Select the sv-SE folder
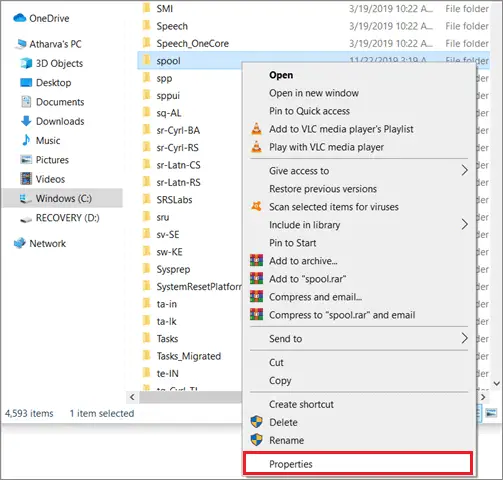Screen dimensions: 503x480 point(168,234)
